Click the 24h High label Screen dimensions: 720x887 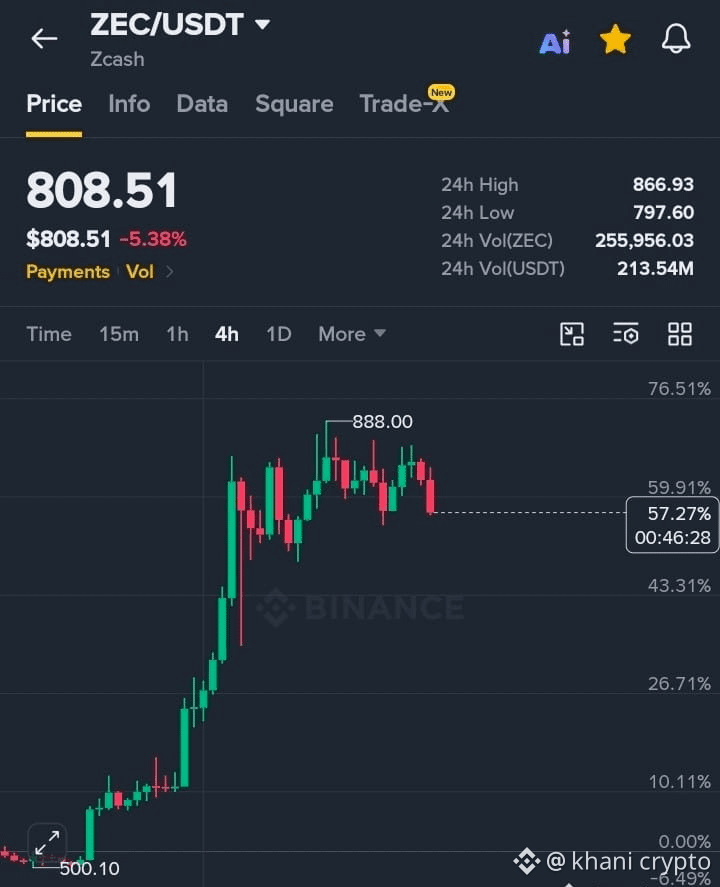tap(480, 184)
